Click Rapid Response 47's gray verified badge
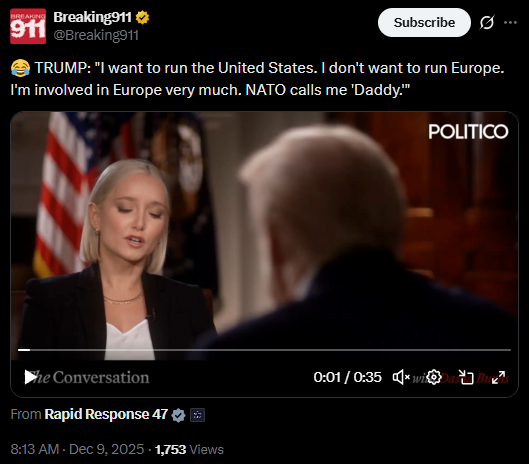This screenshot has height=464, width=529. pyautogui.click(x=178, y=415)
